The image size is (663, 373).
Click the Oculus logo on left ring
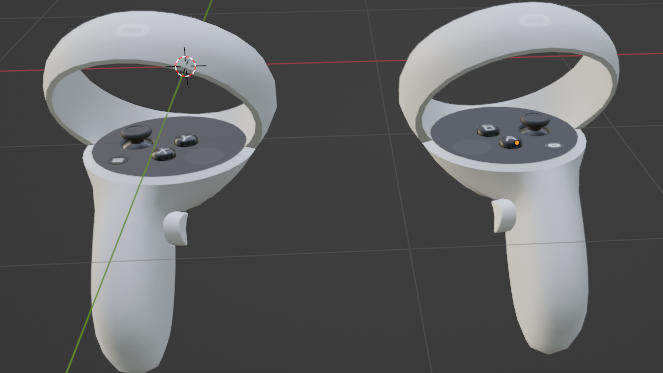(132, 30)
